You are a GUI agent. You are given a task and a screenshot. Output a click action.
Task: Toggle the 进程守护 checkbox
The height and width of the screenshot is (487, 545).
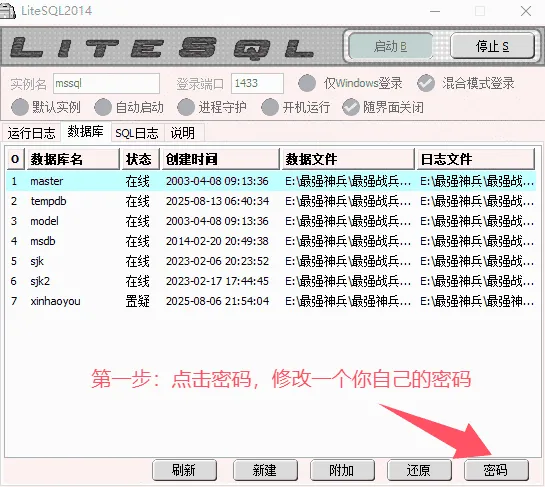[186, 107]
